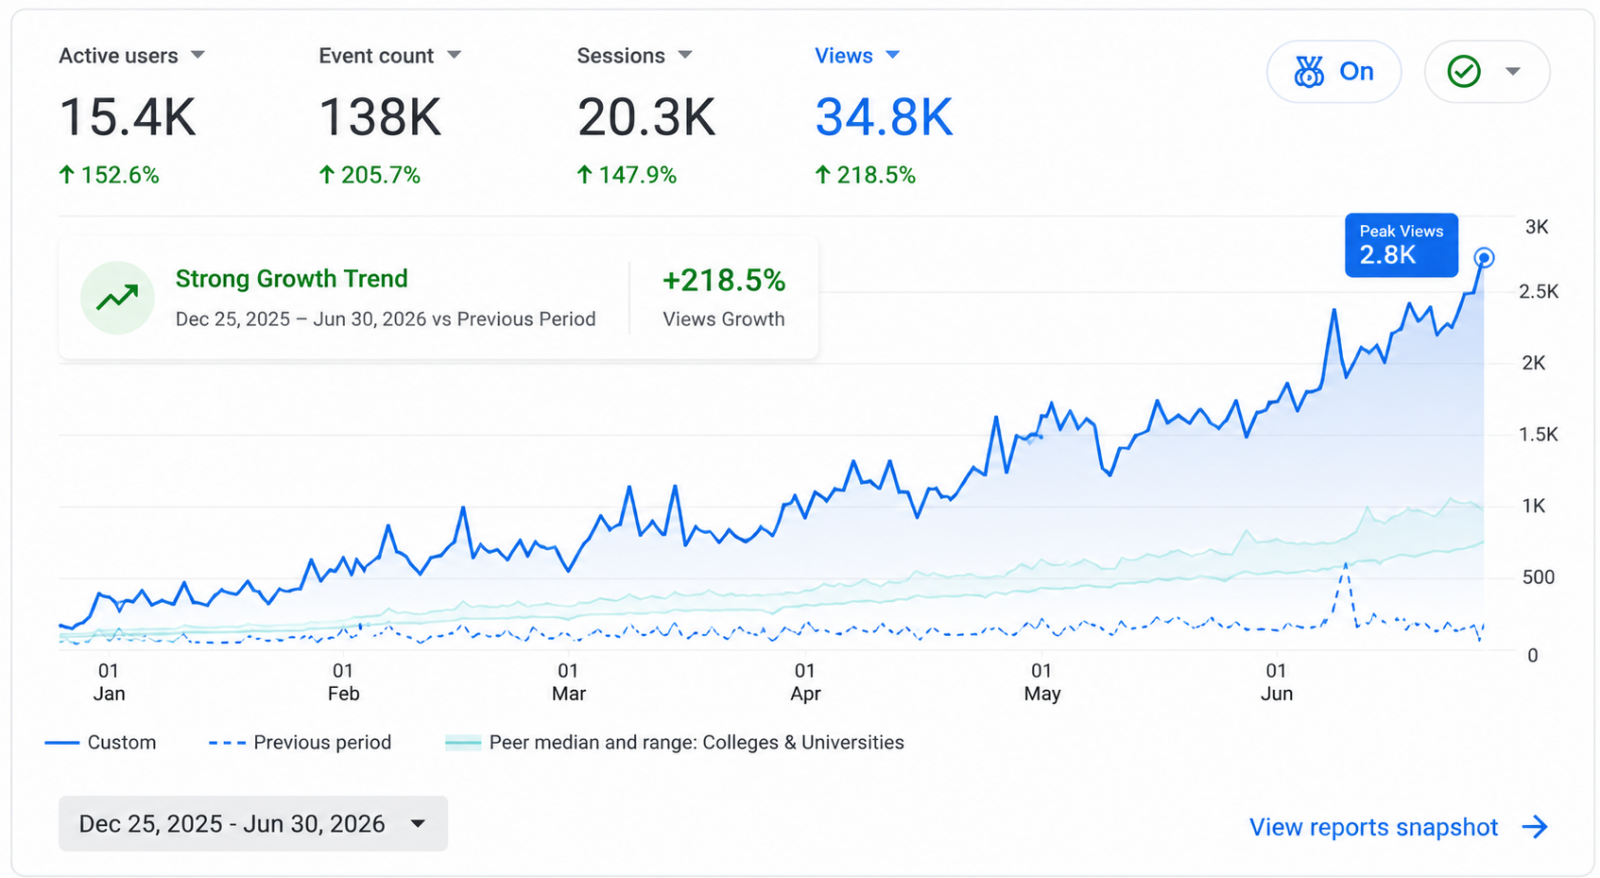This screenshot has height=878, width=1600.
Task: Click the Custom legend line swatch
Action: tap(62, 743)
